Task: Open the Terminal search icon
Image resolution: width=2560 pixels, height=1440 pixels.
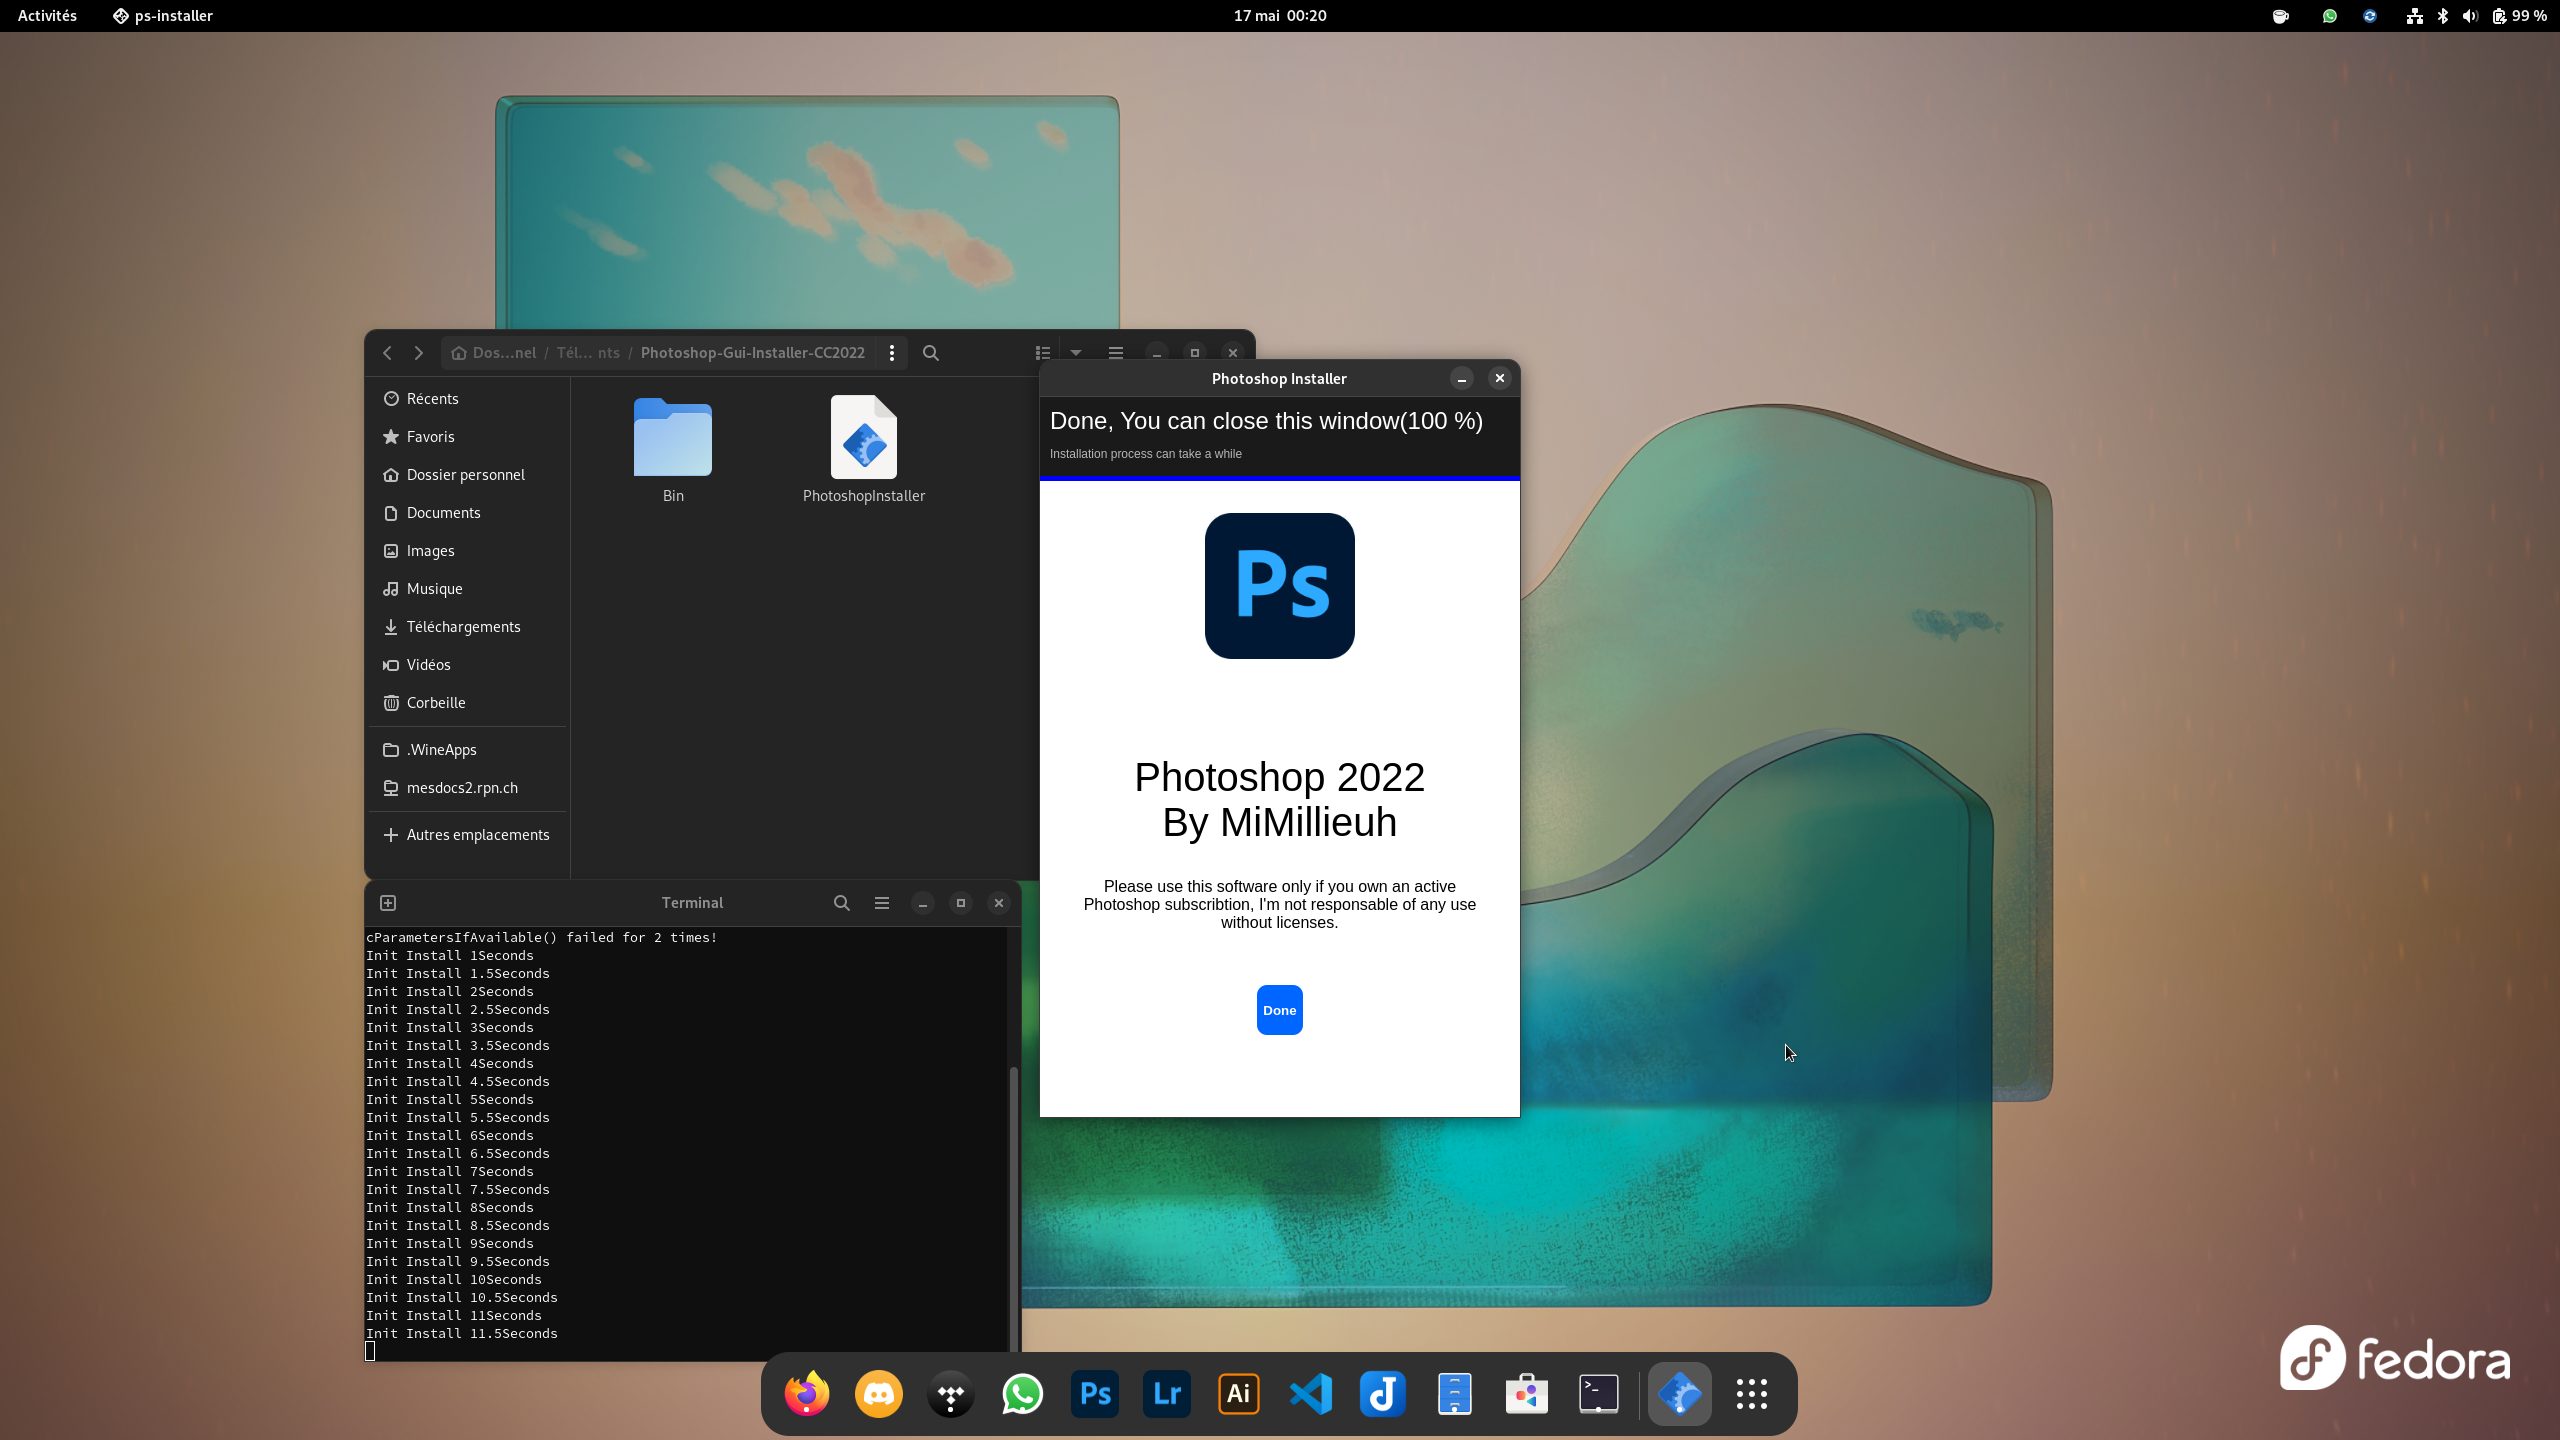Action: tap(842, 903)
